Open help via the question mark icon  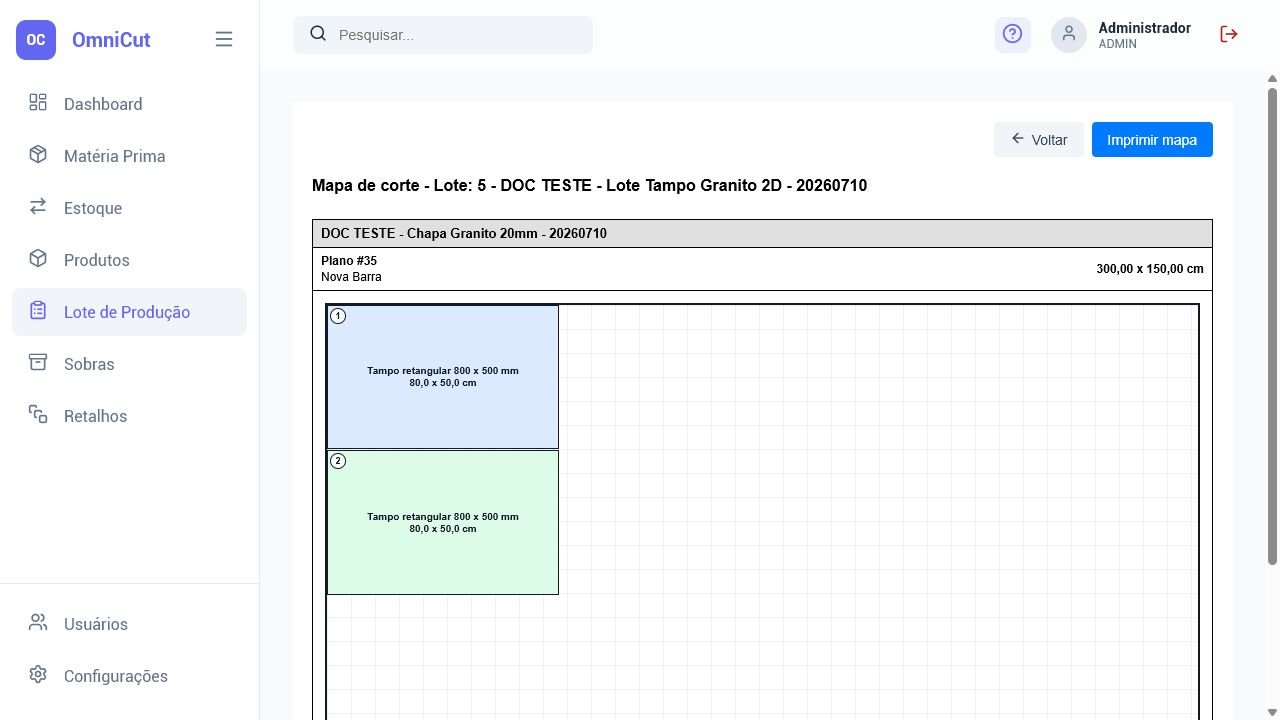click(1013, 34)
